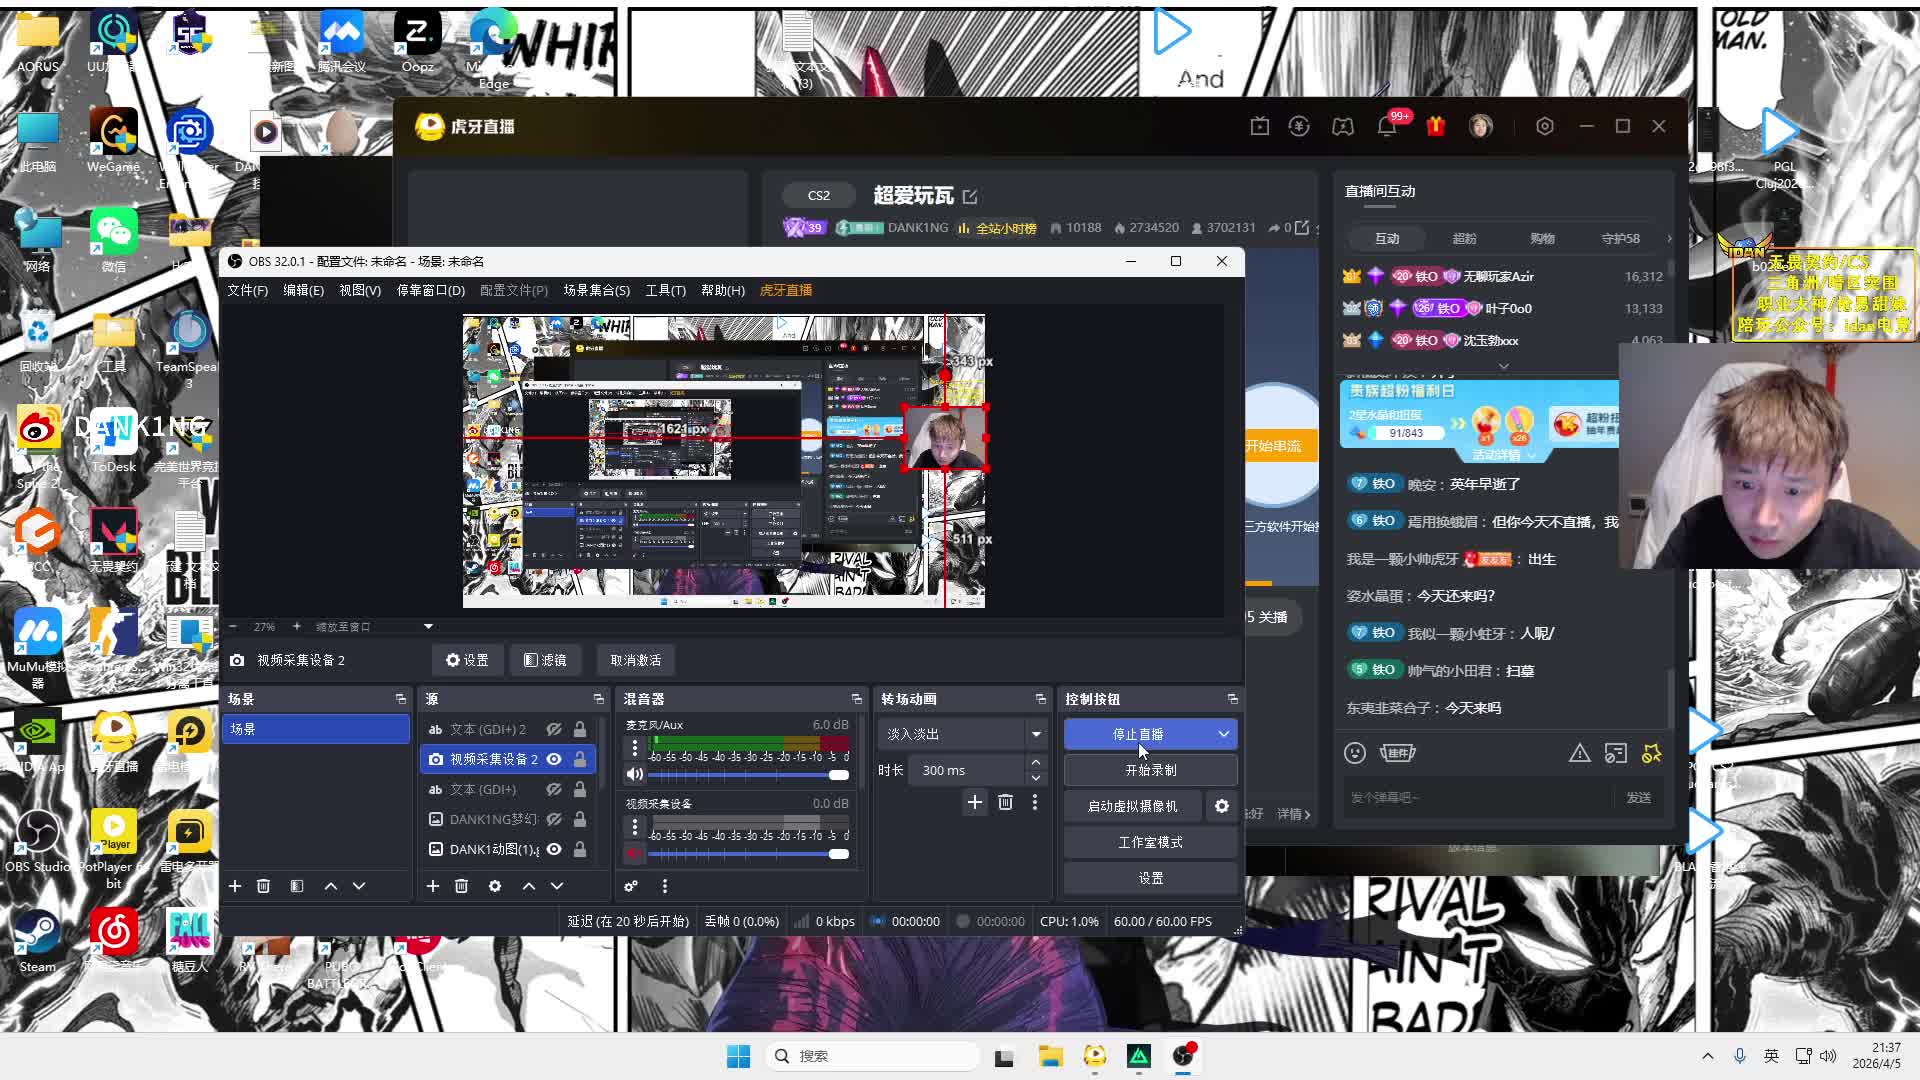
Task: Open source properties gear in Sources panel
Action: [495, 886]
